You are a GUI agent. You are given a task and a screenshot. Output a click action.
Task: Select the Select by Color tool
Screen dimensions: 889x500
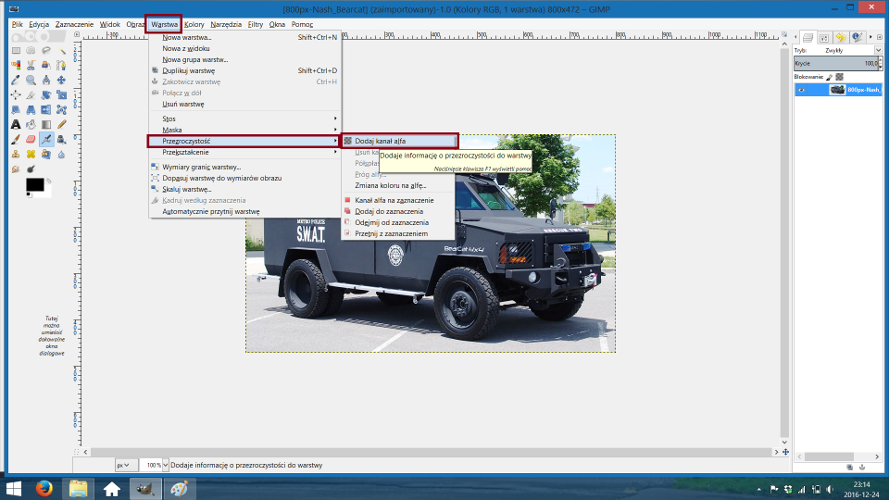[16, 65]
